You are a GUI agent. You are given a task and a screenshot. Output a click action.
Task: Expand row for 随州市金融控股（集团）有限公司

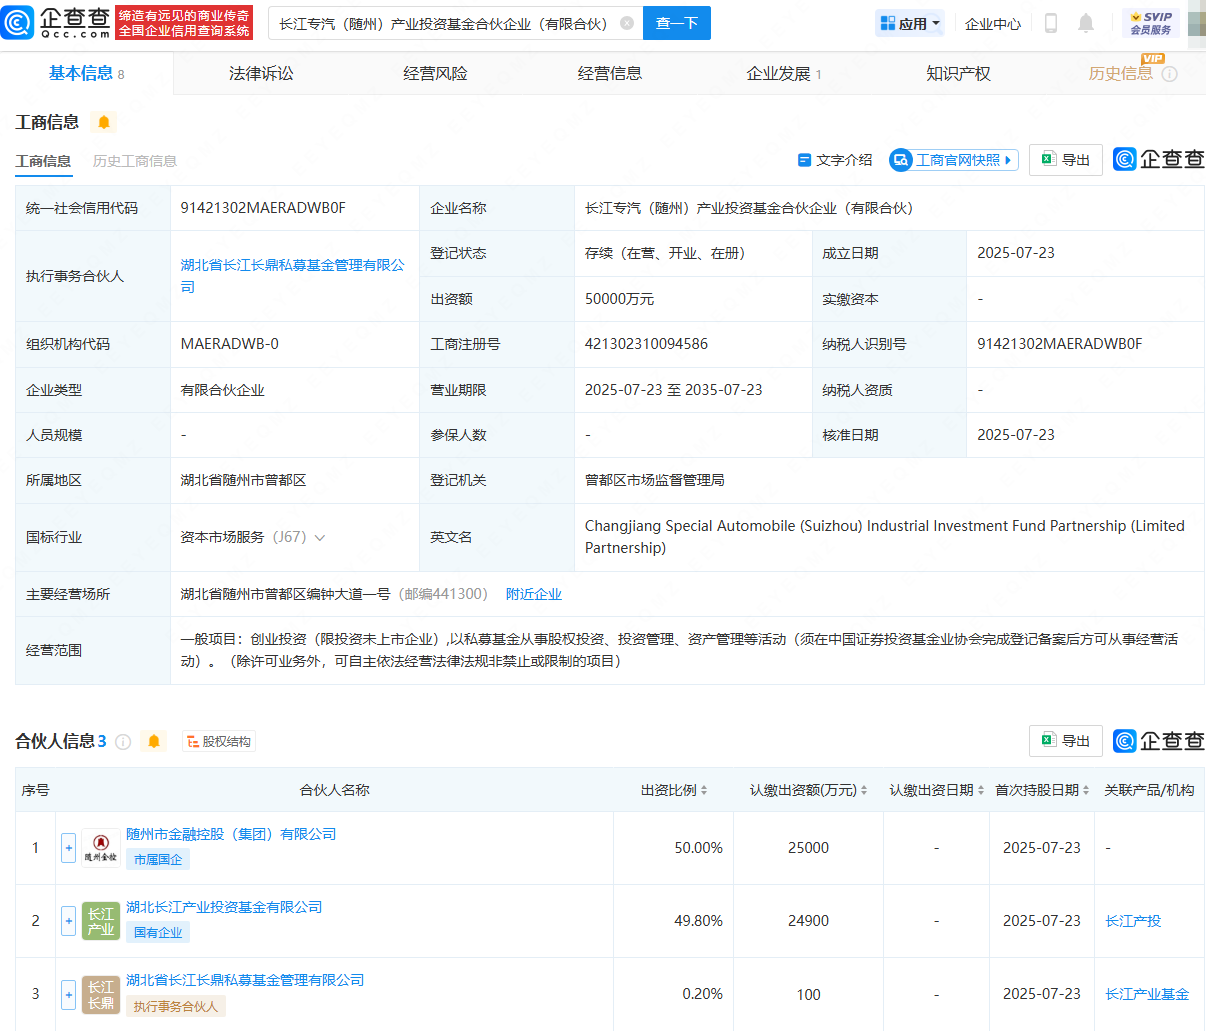68,848
